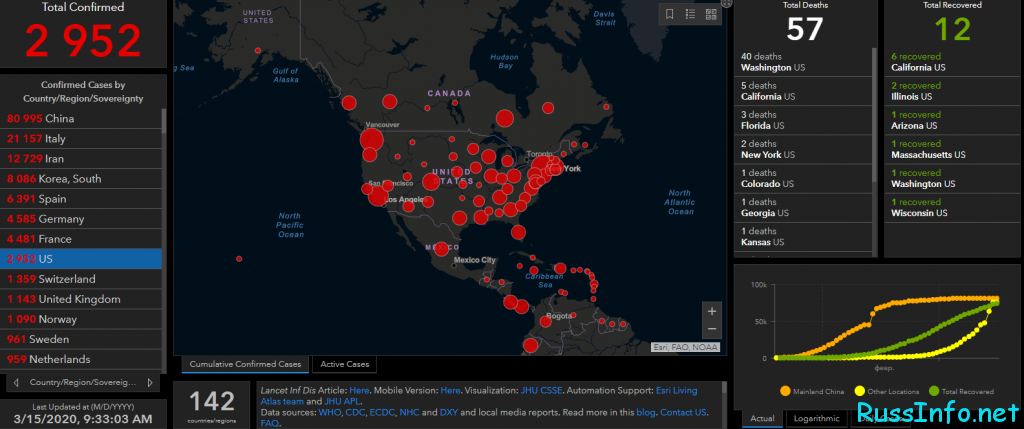This screenshot has height=429, width=1024.
Task: Zoom out on the map with minus button
Action: [712, 328]
